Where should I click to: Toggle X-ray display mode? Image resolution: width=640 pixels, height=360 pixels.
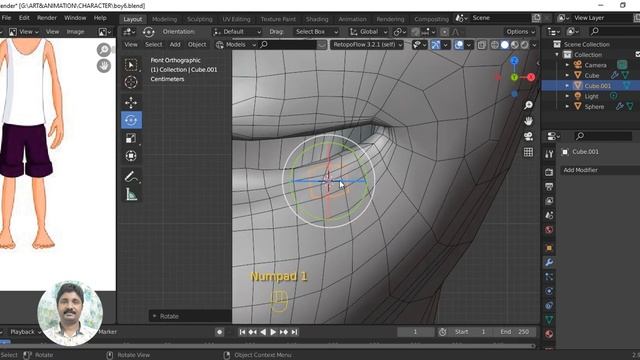click(x=482, y=44)
